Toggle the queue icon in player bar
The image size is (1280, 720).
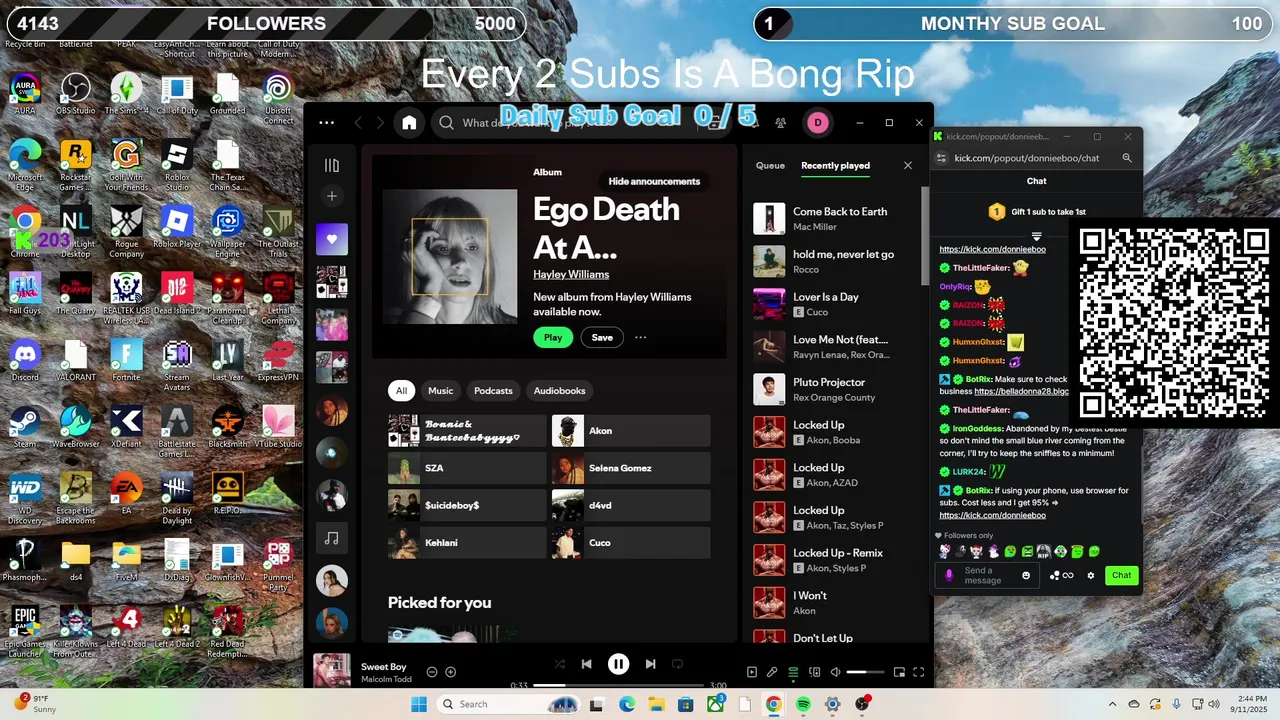(793, 672)
